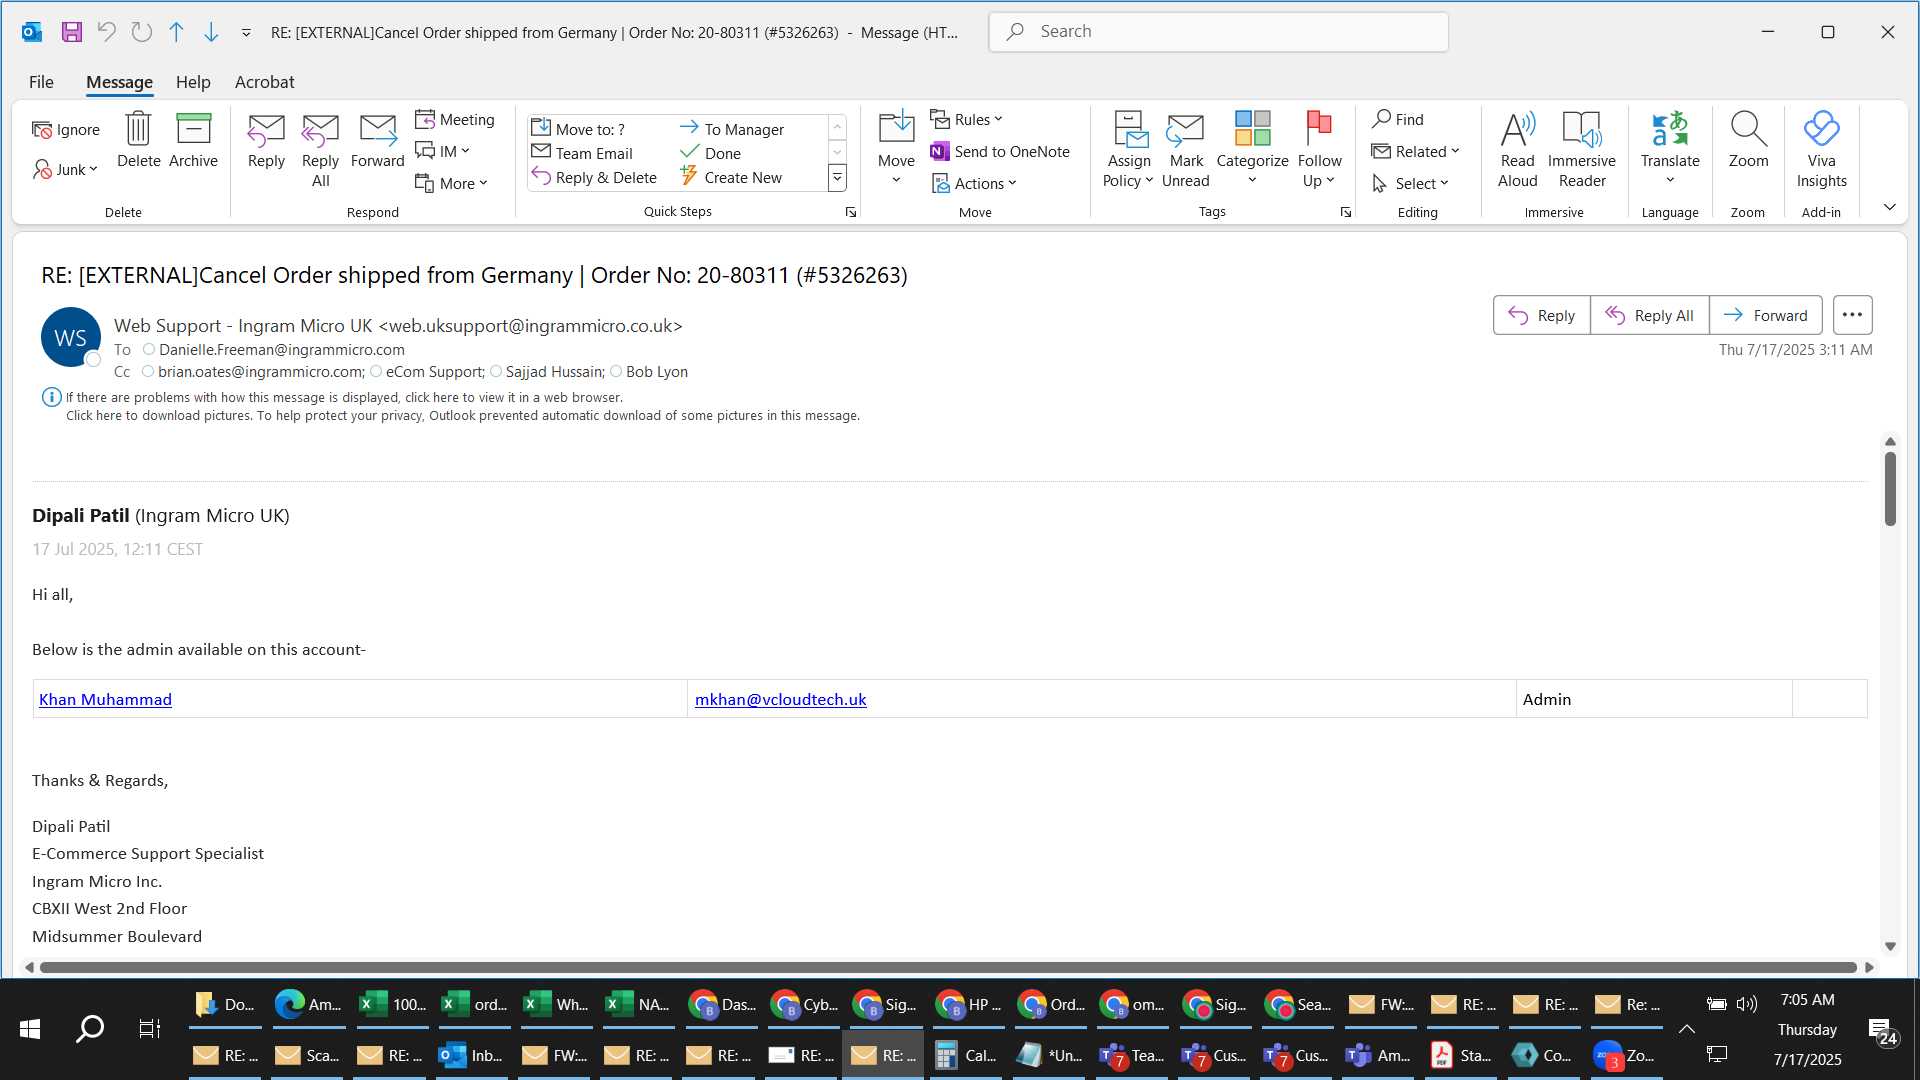Open the Translate dropdown
The height and width of the screenshot is (1080, 1920).
pyautogui.click(x=1669, y=150)
